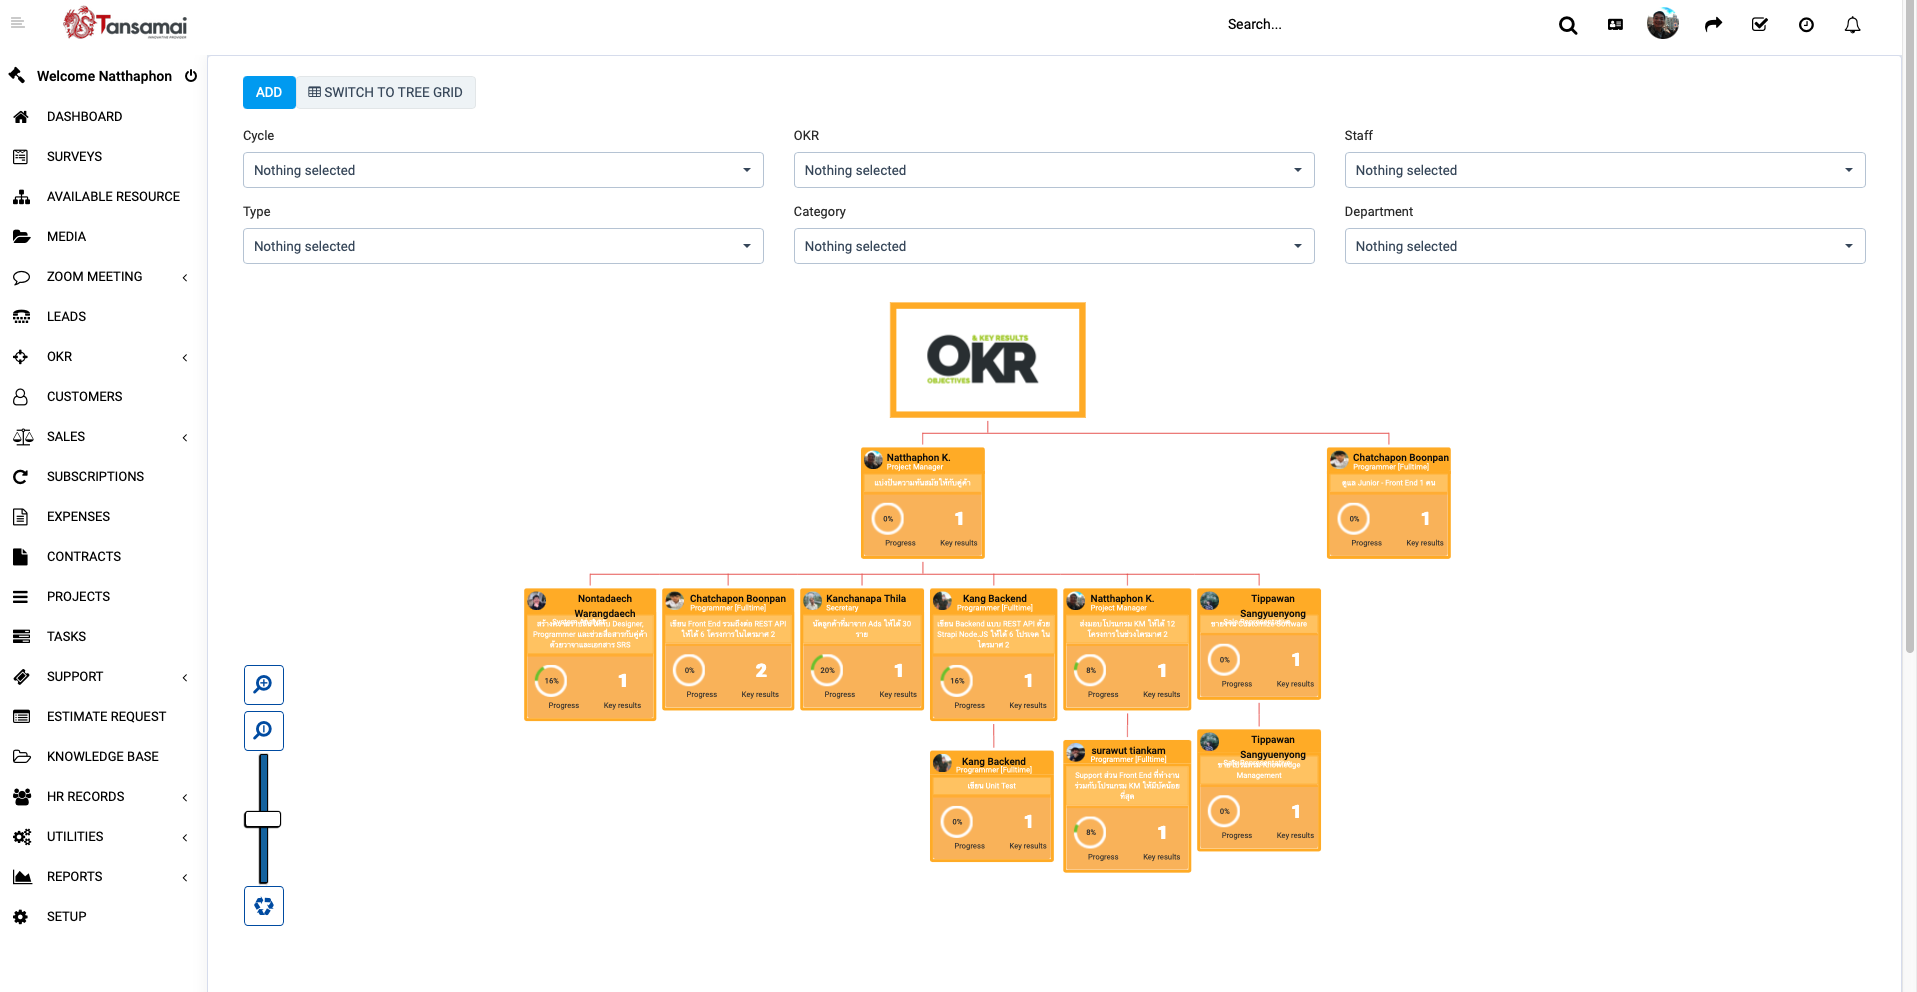Open the timer clock icon in header
This screenshot has width=1917, height=992.
(x=1806, y=25)
